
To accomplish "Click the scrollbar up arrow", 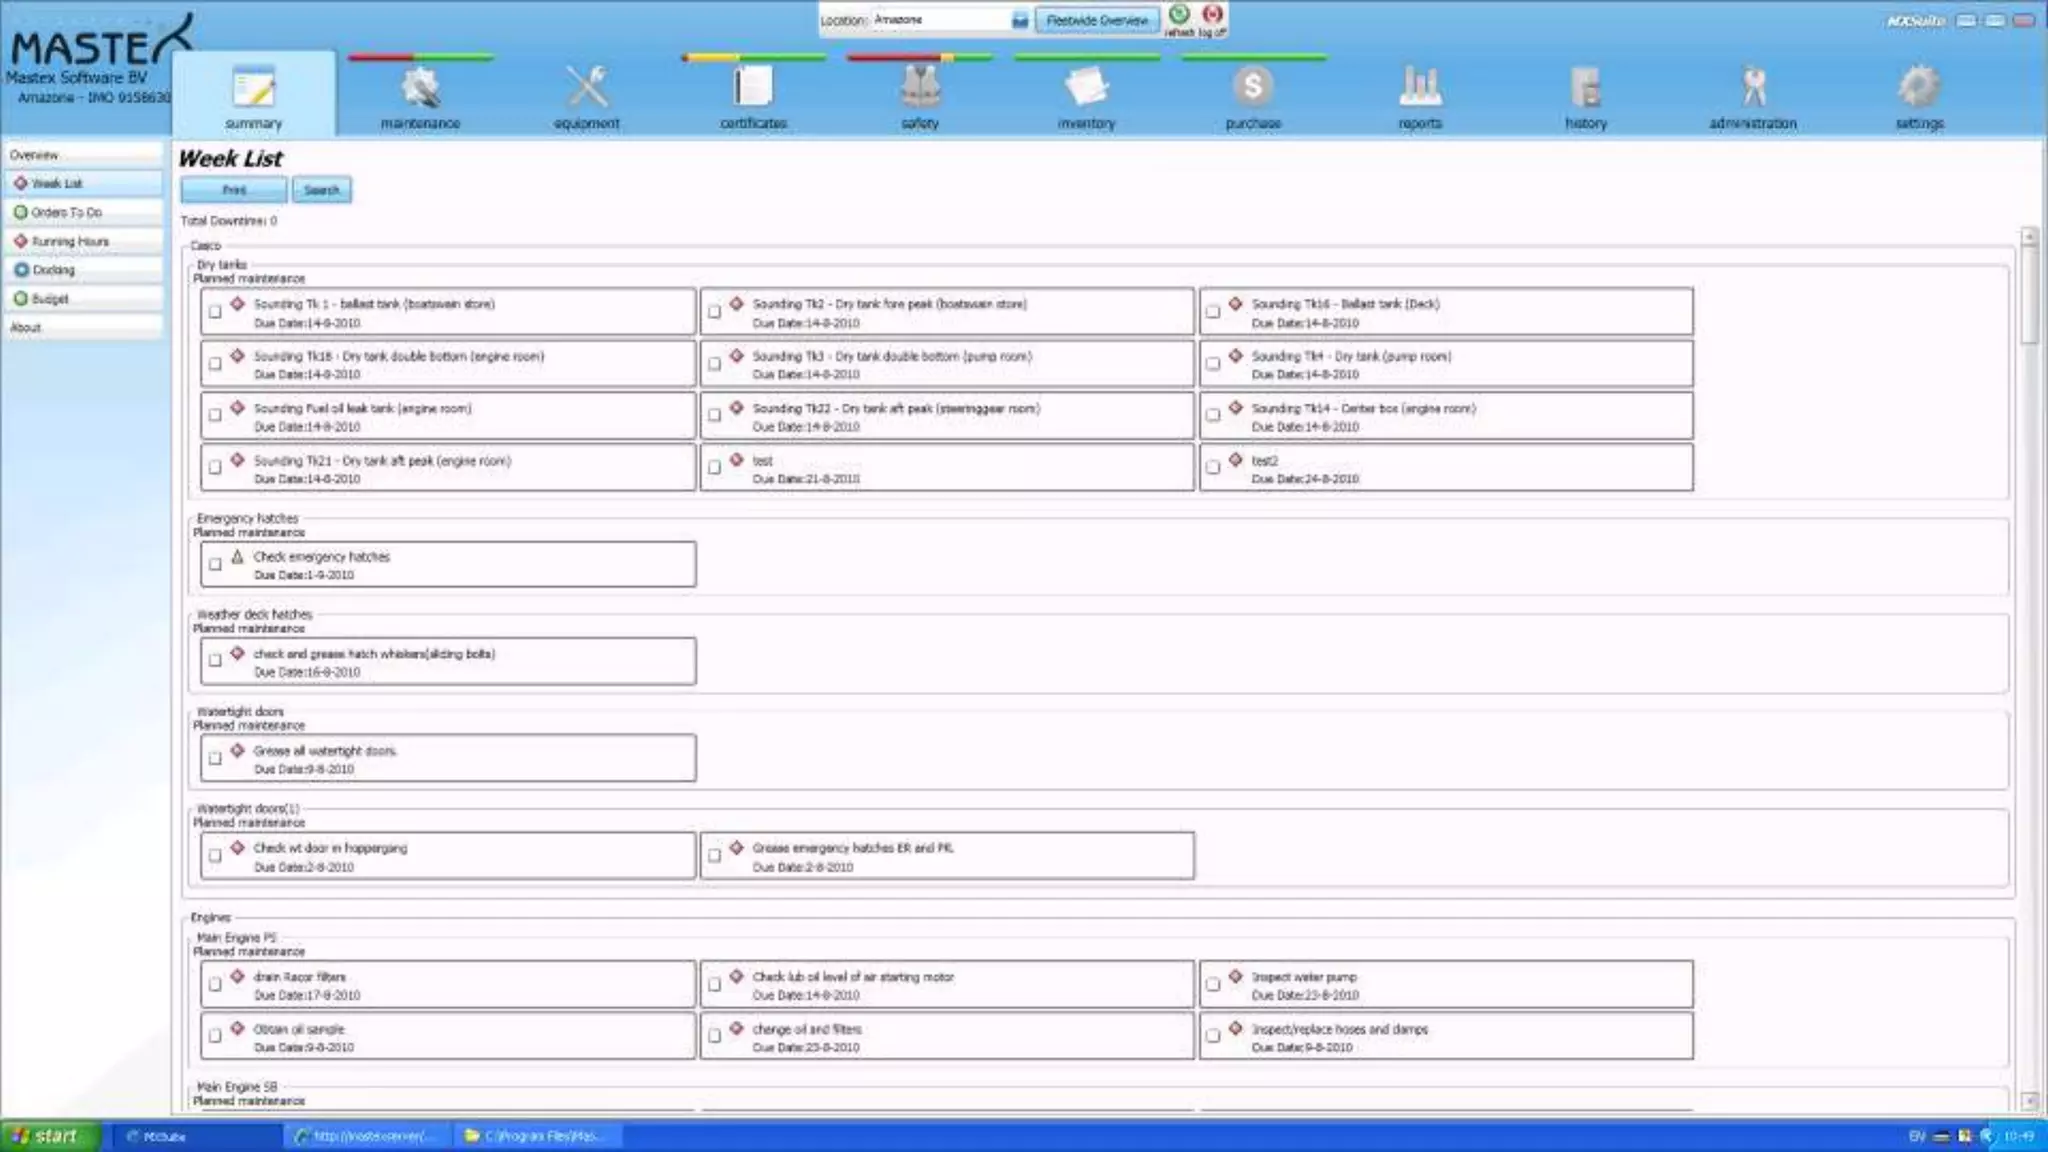I will pos(2029,237).
